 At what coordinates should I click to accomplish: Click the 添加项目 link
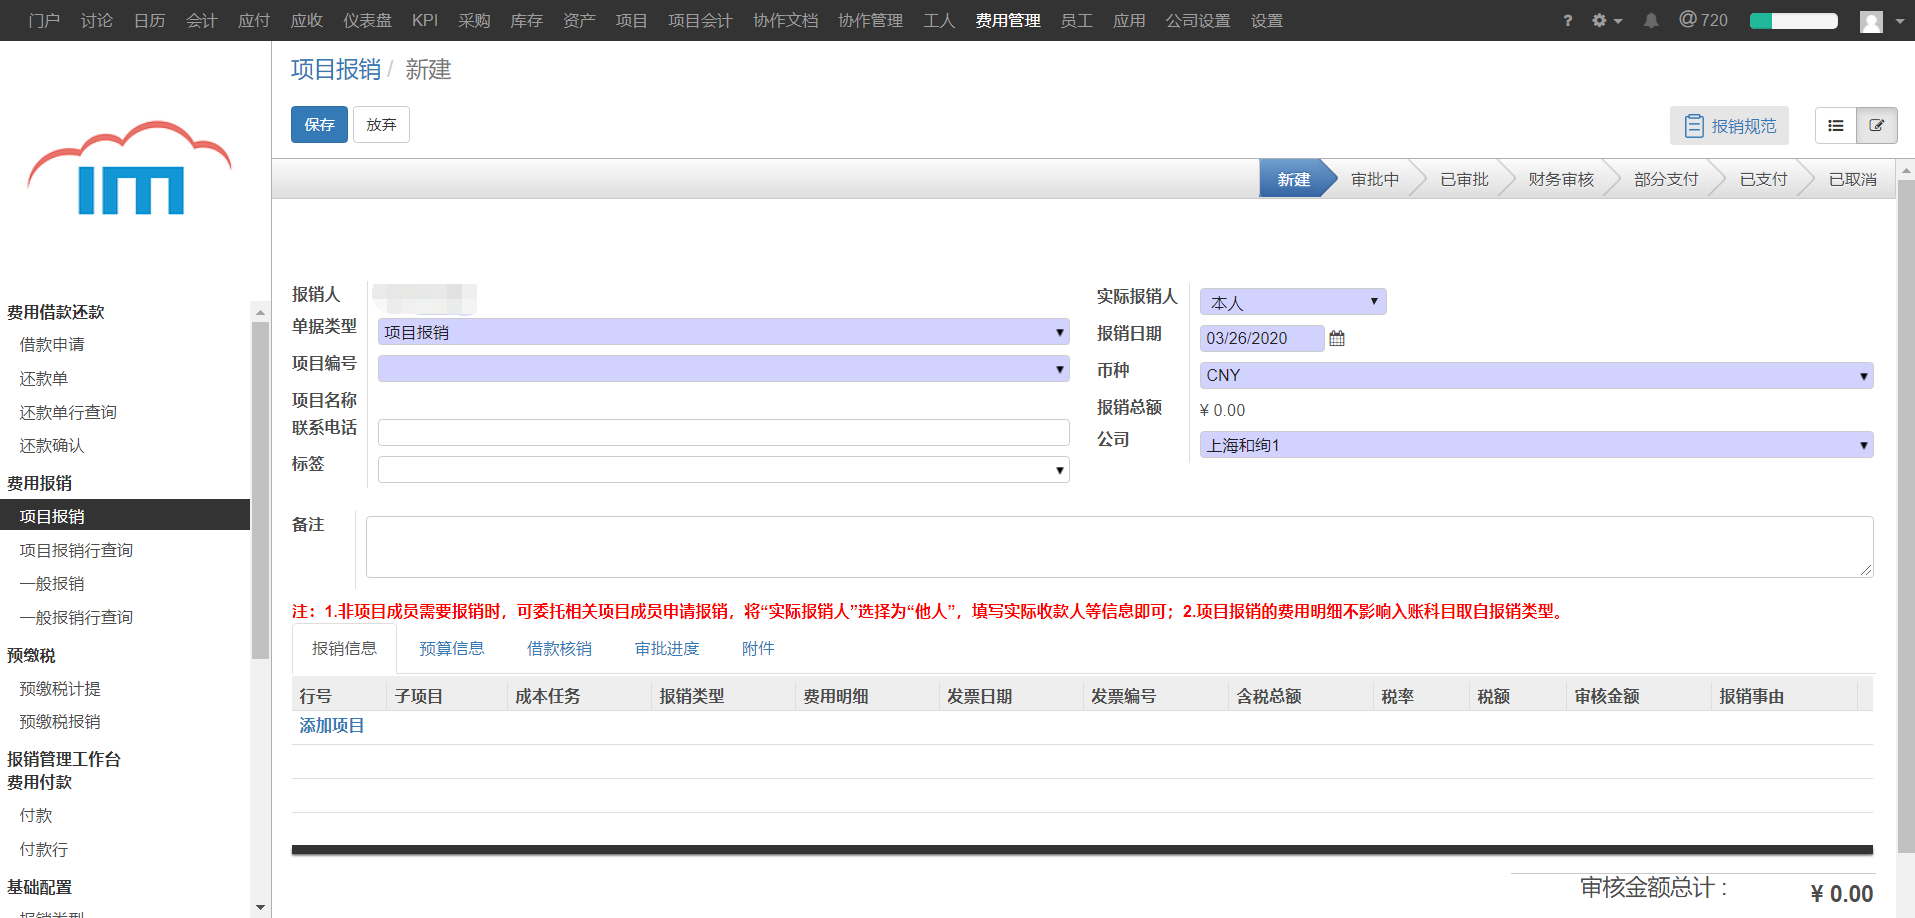point(332,726)
